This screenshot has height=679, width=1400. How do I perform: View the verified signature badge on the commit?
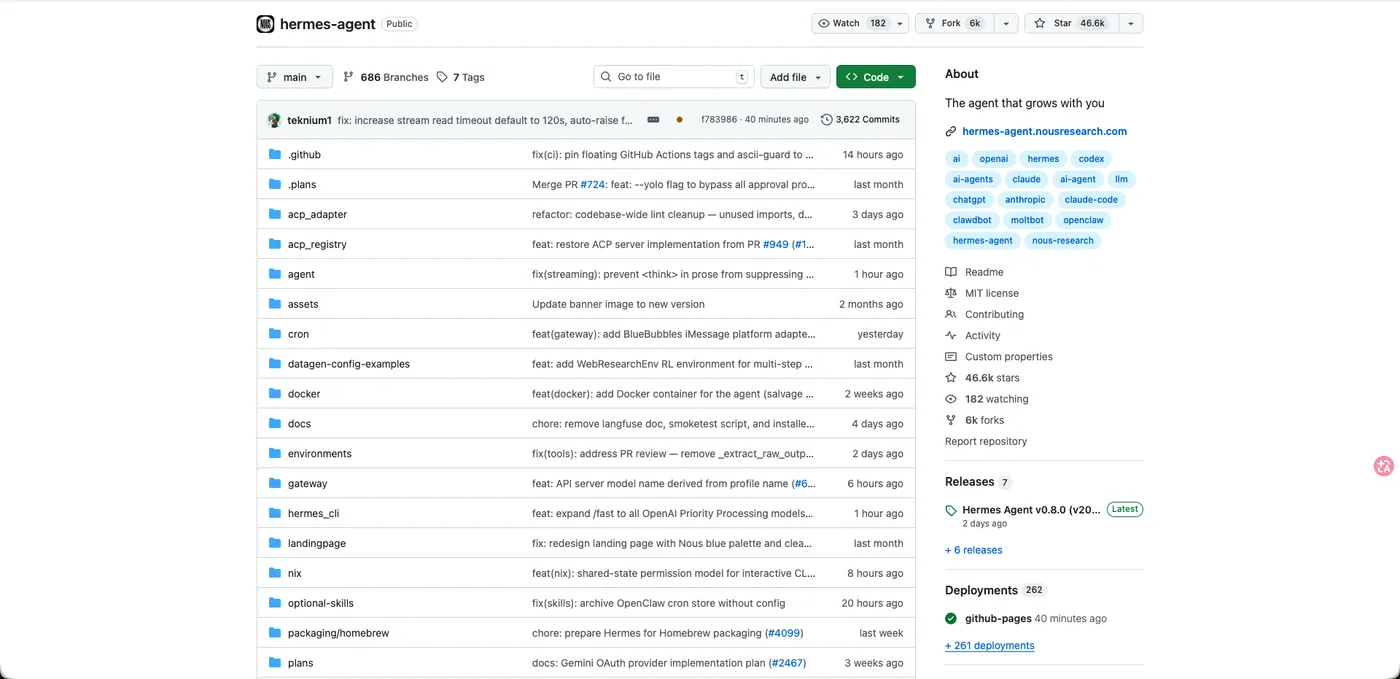click(x=680, y=118)
